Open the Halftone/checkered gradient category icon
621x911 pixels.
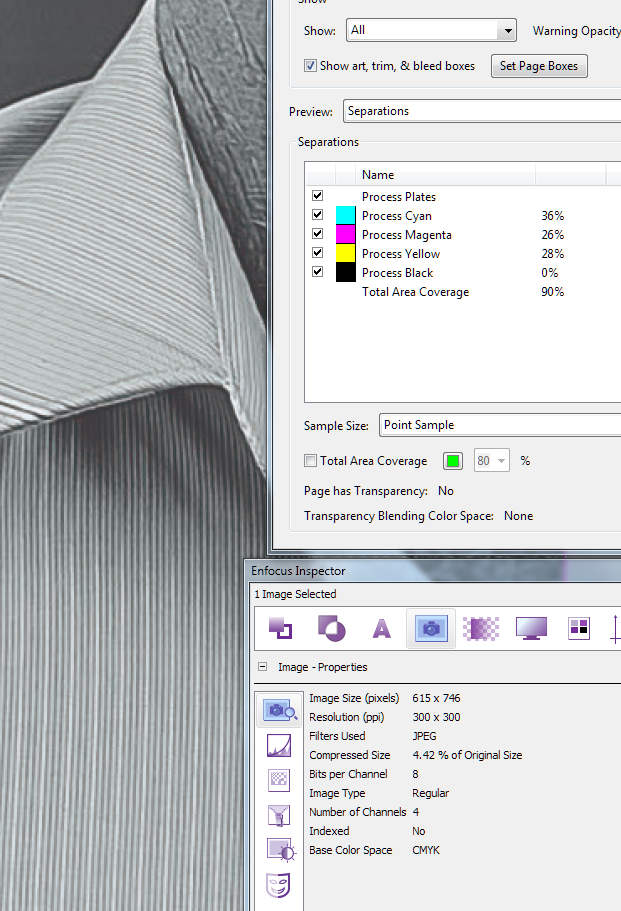coord(481,629)
